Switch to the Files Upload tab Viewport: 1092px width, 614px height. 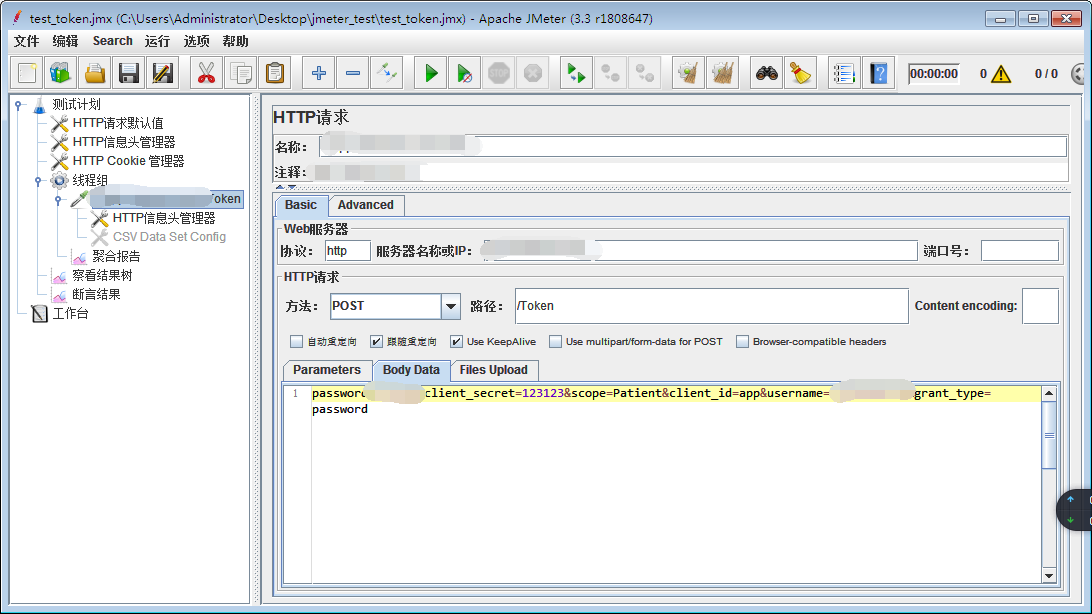pyautogui.click(x=494, y=370)
